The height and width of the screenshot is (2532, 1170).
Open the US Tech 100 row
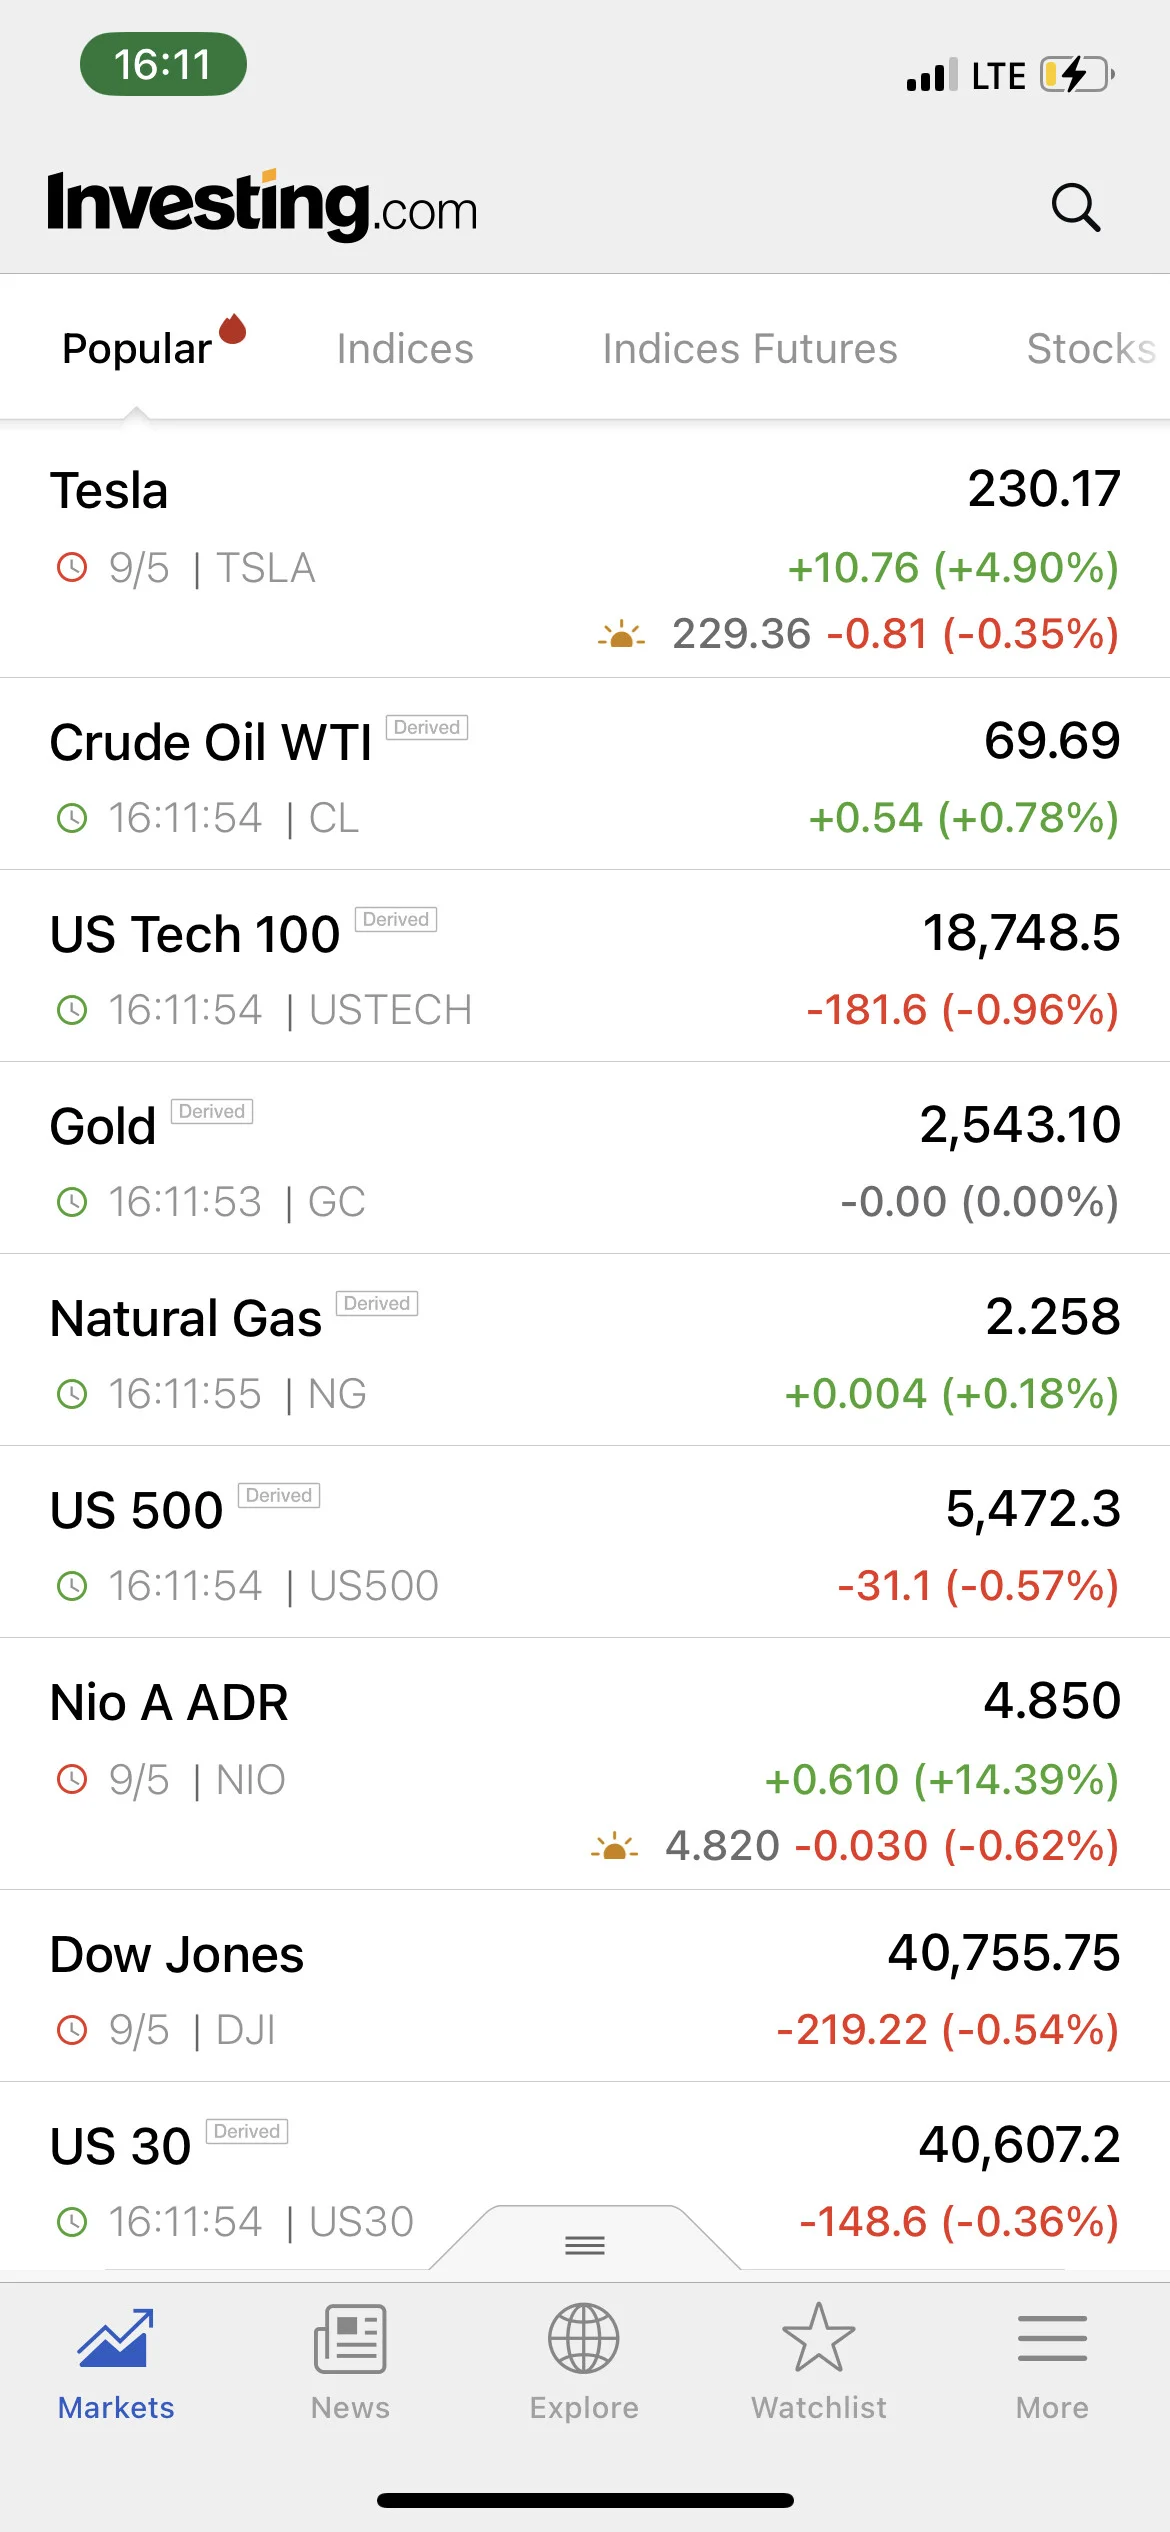[x=585, y=967]
